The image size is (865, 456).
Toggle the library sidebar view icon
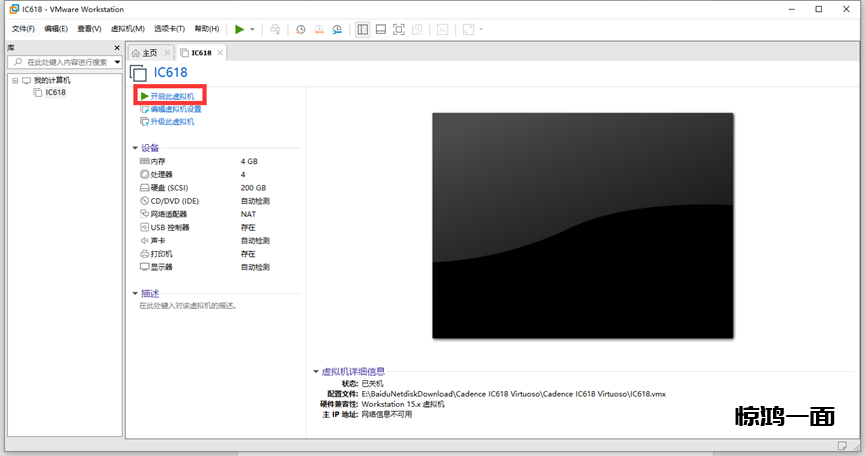[x=362, y=29]
